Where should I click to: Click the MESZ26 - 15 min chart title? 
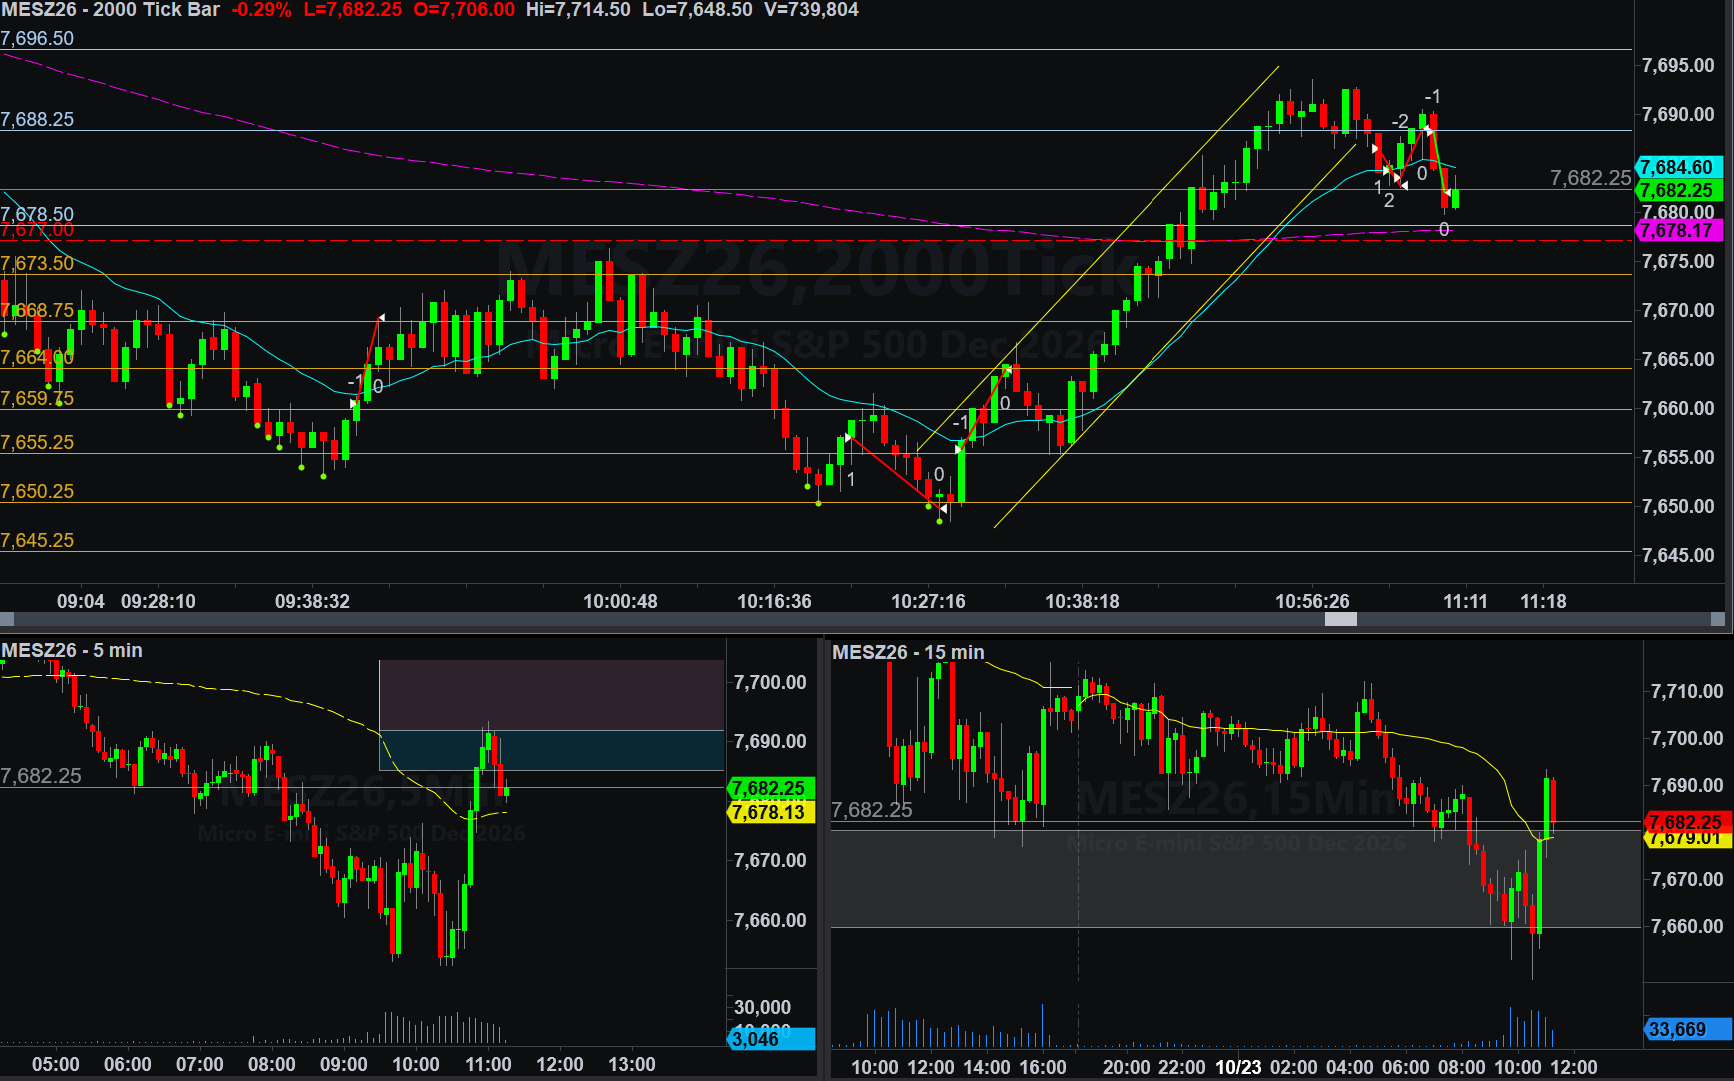(x=908, y=653)
